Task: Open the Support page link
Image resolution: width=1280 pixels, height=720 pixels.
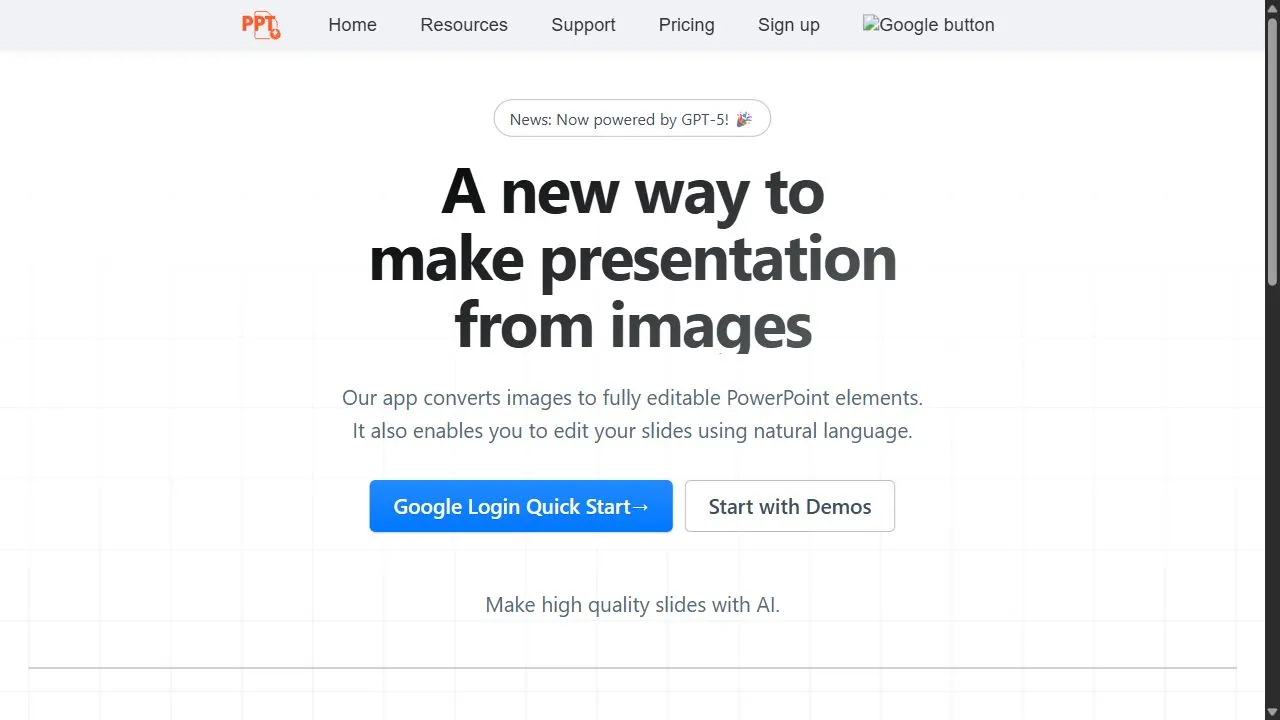Action: [x=583, y=25]
